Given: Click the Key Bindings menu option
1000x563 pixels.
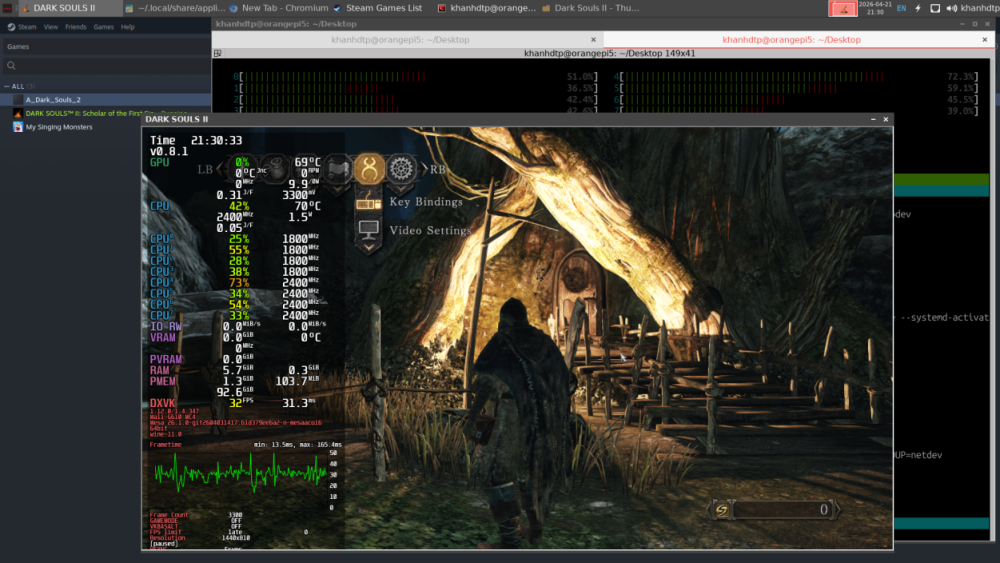Looking at the screenshot, I should click(x=426, y=202).
